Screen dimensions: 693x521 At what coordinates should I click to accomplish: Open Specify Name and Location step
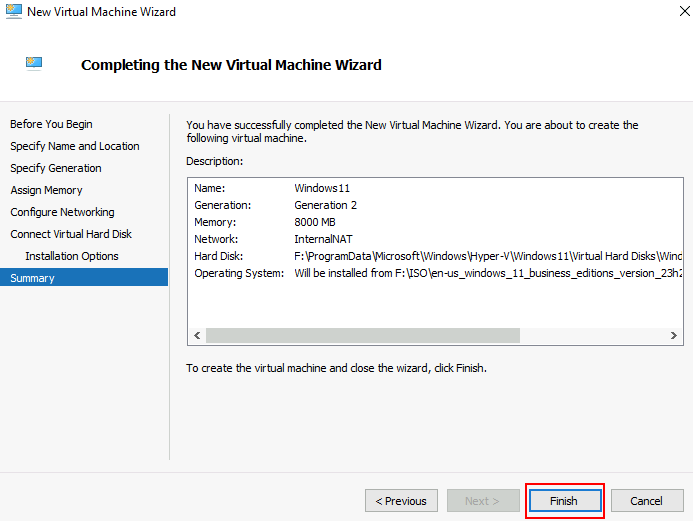coord(75,146)
